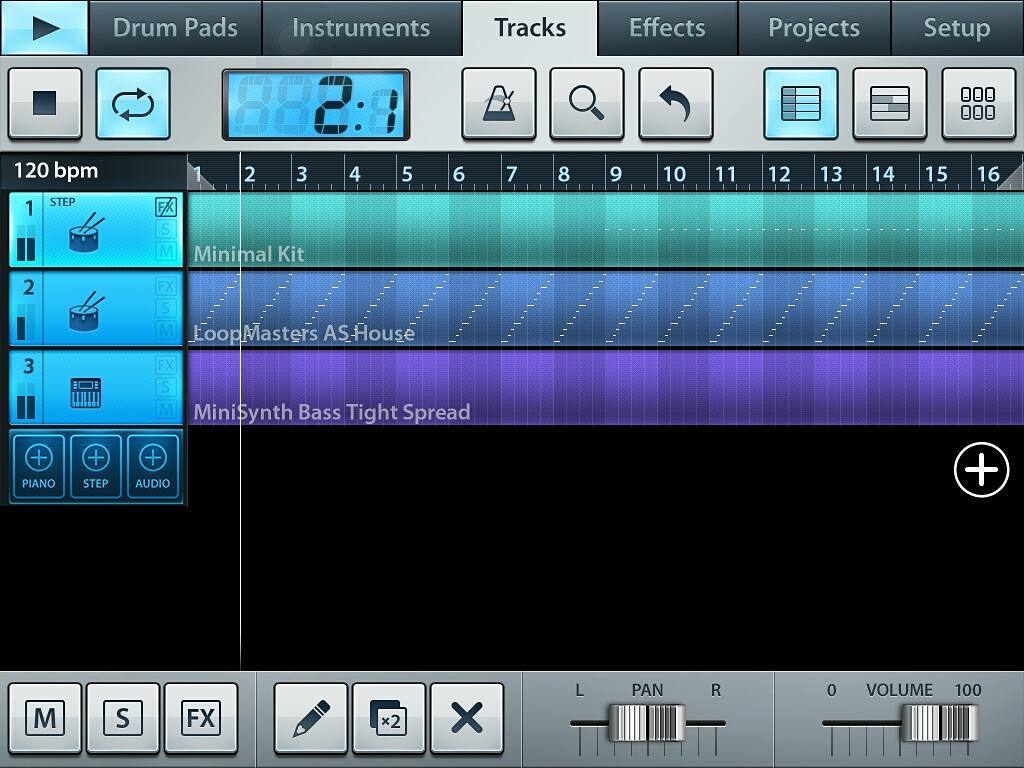
Task: Jump to bar 13 on the ruler
Action: click(831, 174)
